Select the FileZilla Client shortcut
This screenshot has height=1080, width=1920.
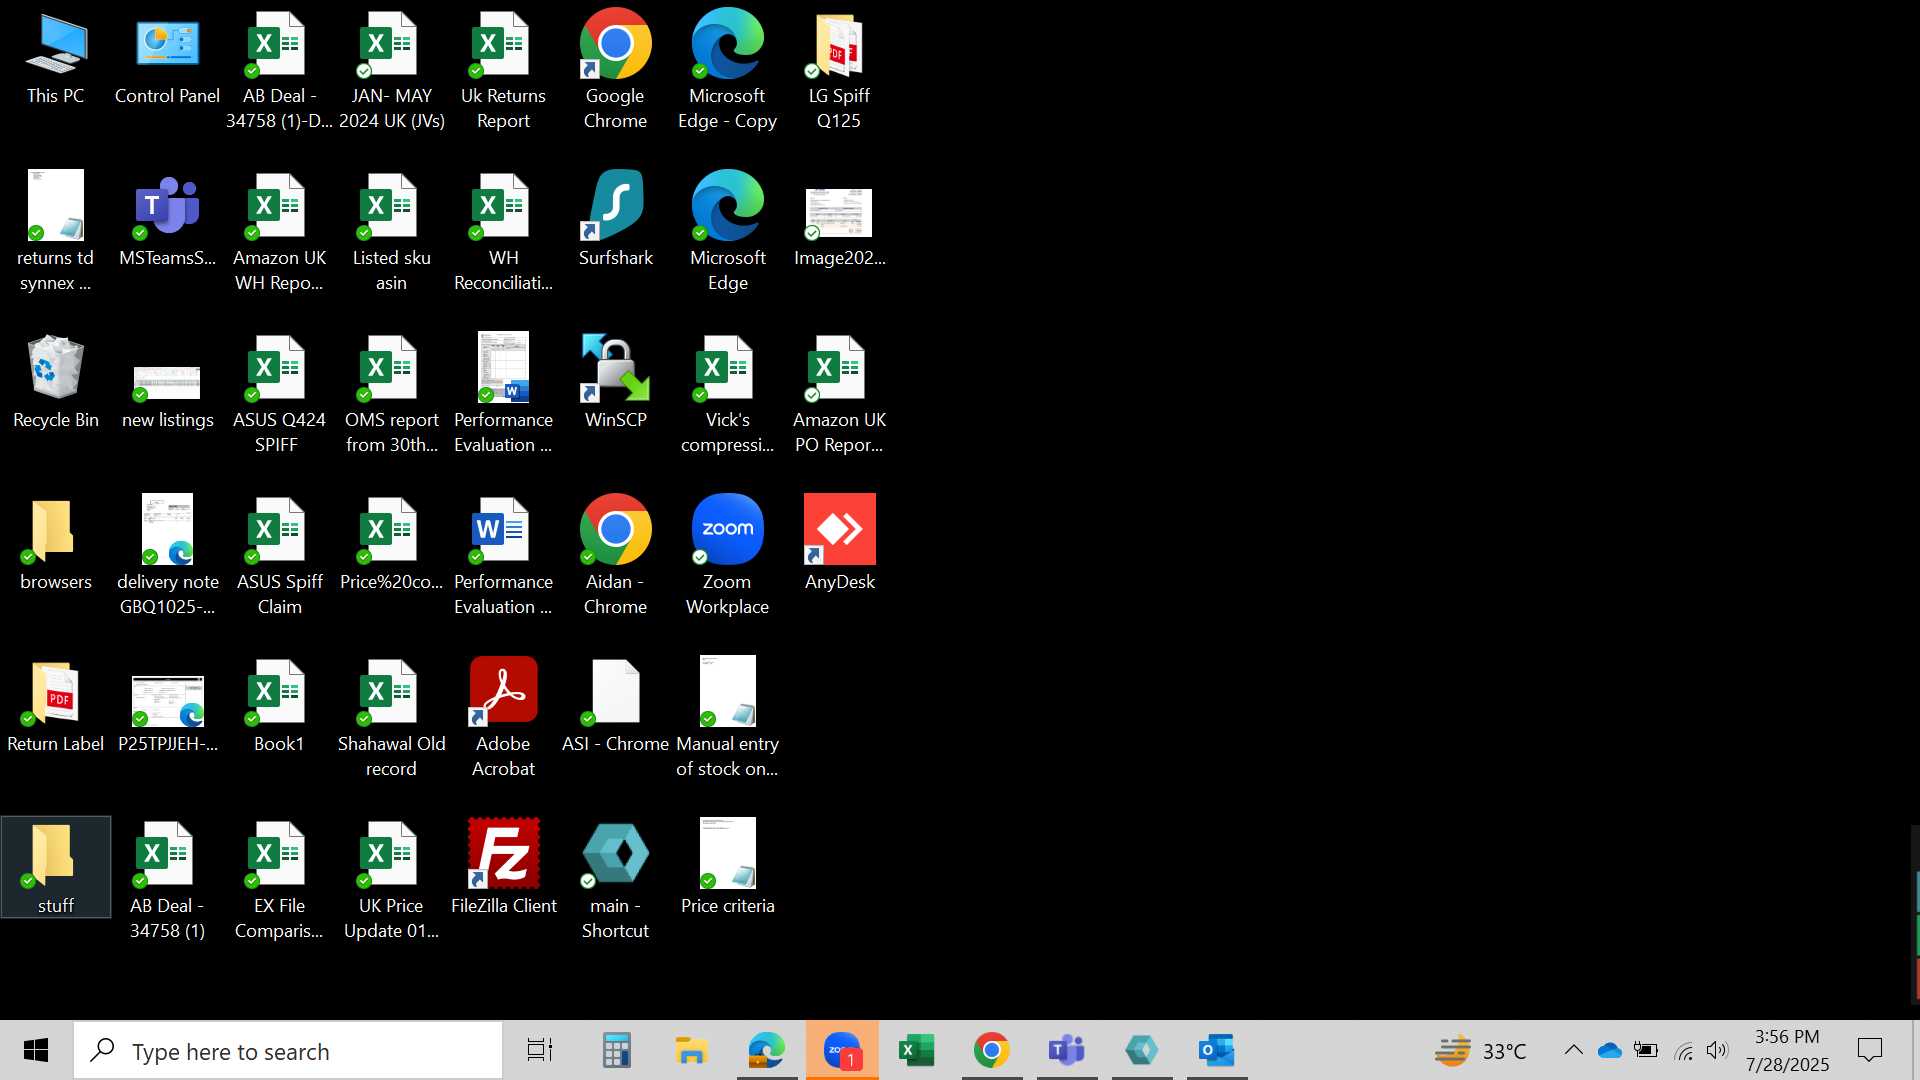tap(503, 868)
